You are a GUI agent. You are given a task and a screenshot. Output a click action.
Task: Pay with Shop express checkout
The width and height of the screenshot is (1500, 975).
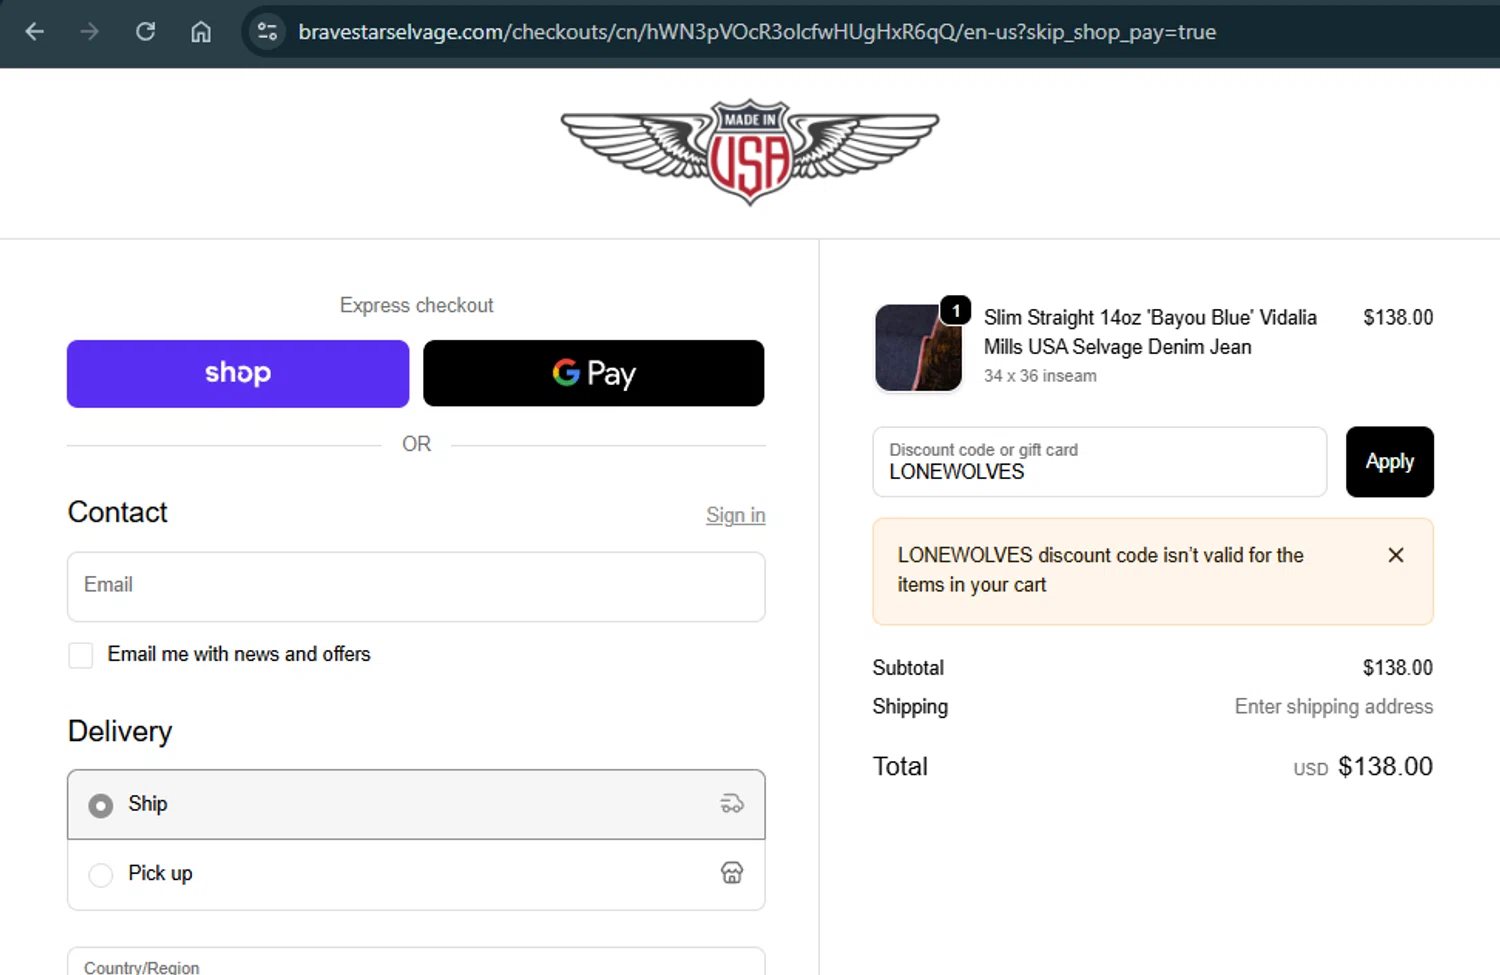[x=238, y=373]
